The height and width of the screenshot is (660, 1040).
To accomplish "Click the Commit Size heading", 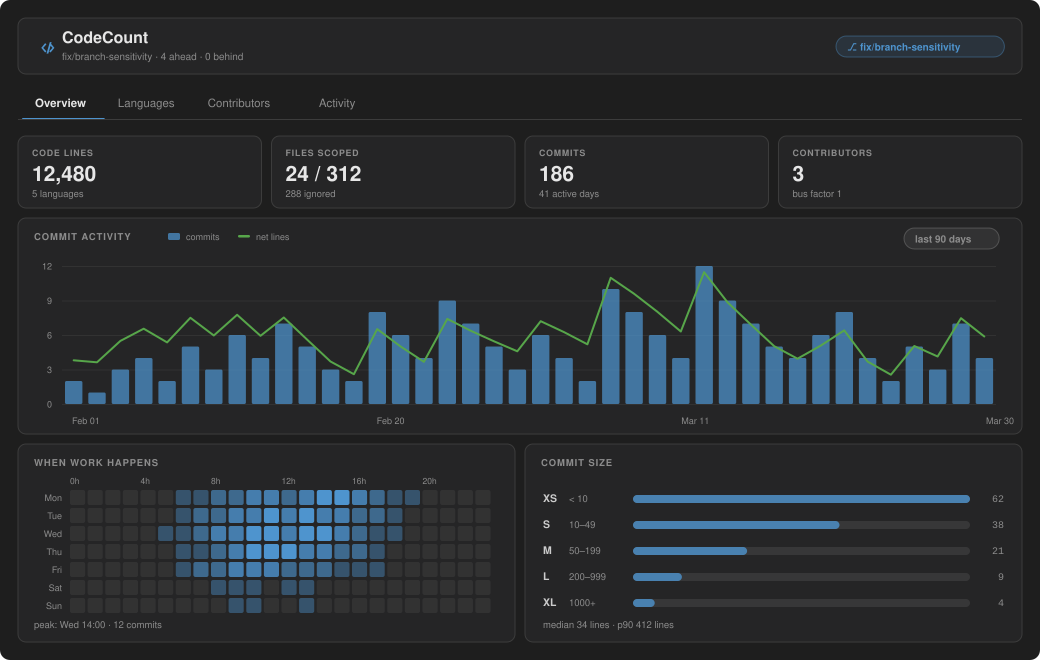I will [576, 462].
